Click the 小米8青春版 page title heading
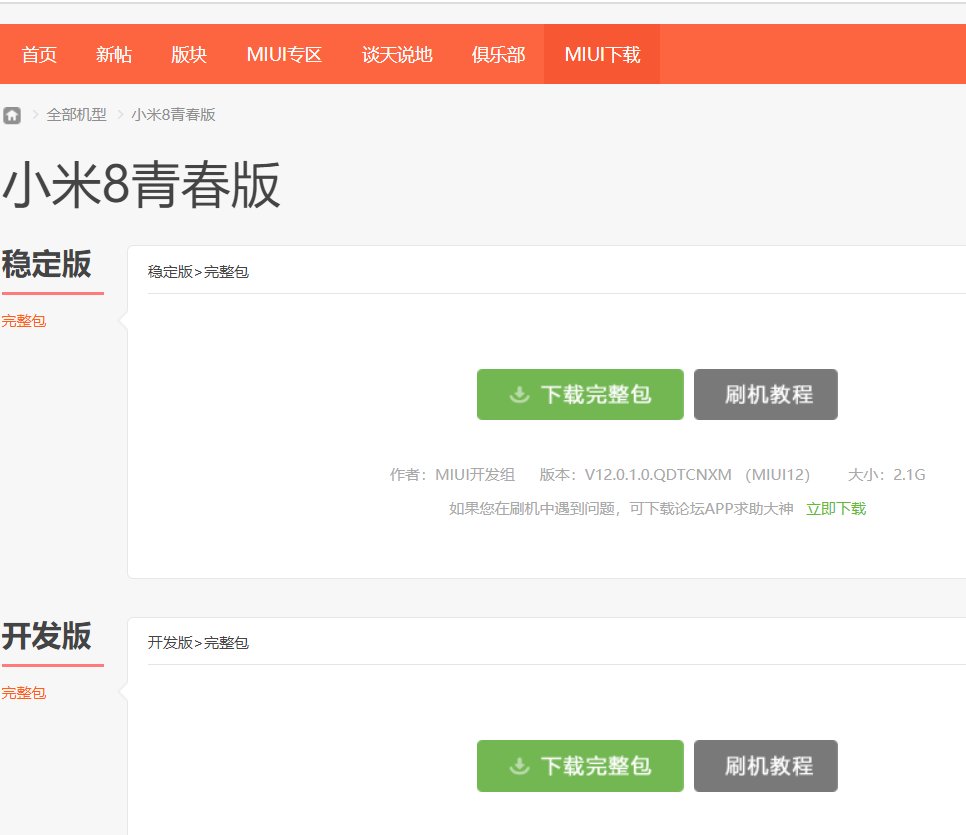Image resolution: width=966 pixels, height=835 pixels. click(x=141, y=186)
